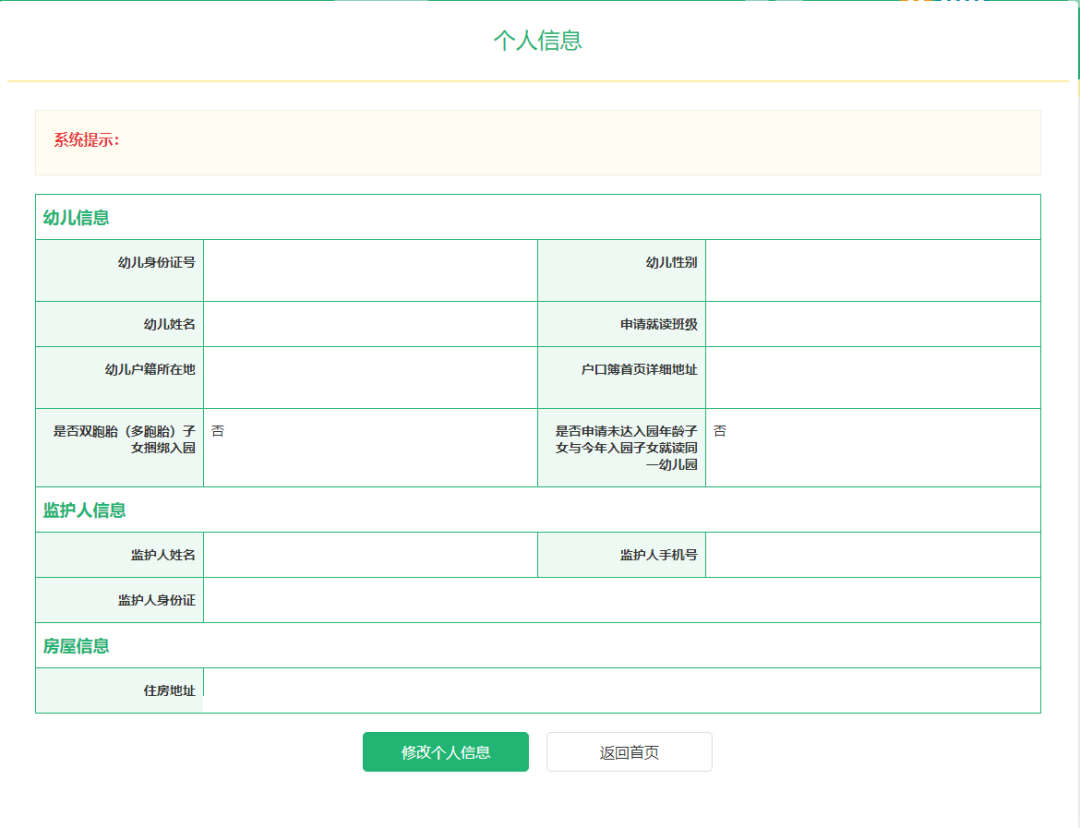Viewport: 1080px width, 828px height.
Task: Select the 系统提示 notice label
Action: coord(87,140)
